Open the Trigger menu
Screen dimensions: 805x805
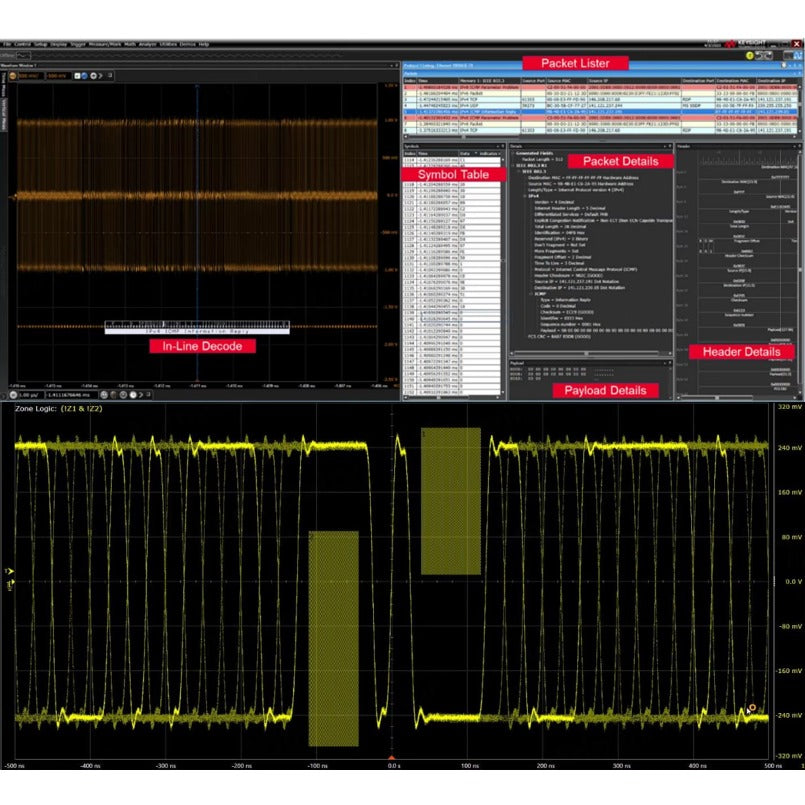tap(78, 44)
